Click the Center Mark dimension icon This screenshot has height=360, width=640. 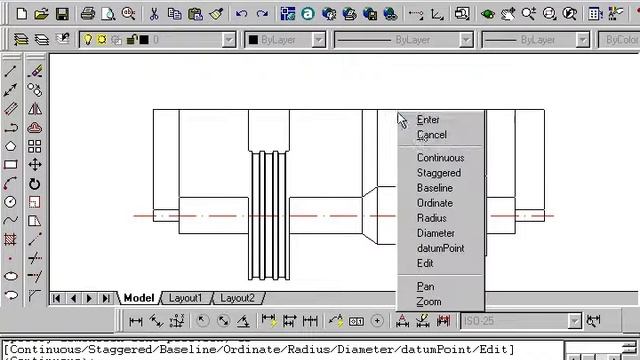(377, 322)
